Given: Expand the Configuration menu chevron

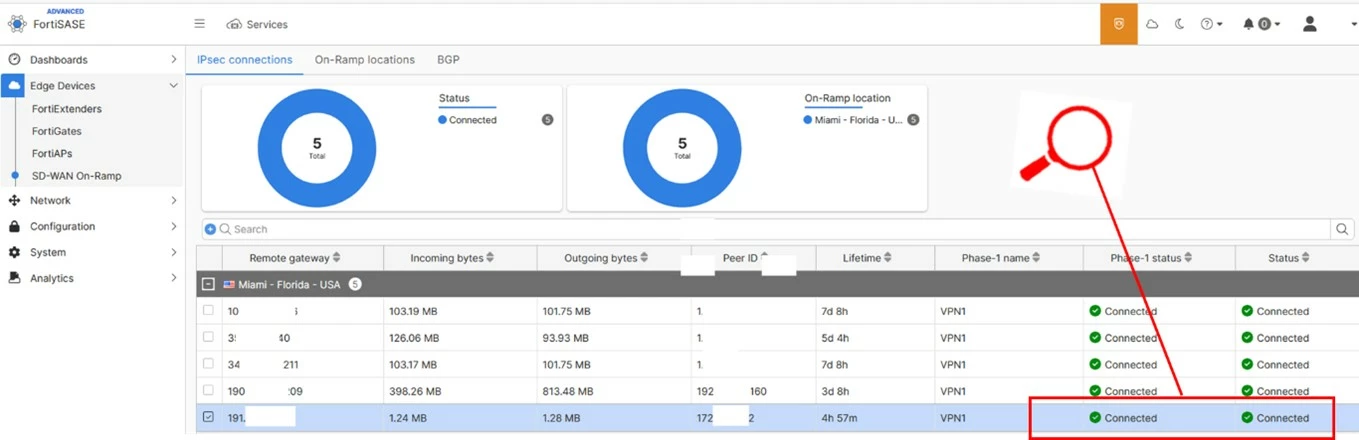Looking at the screenshot, I should pos(174,226).
